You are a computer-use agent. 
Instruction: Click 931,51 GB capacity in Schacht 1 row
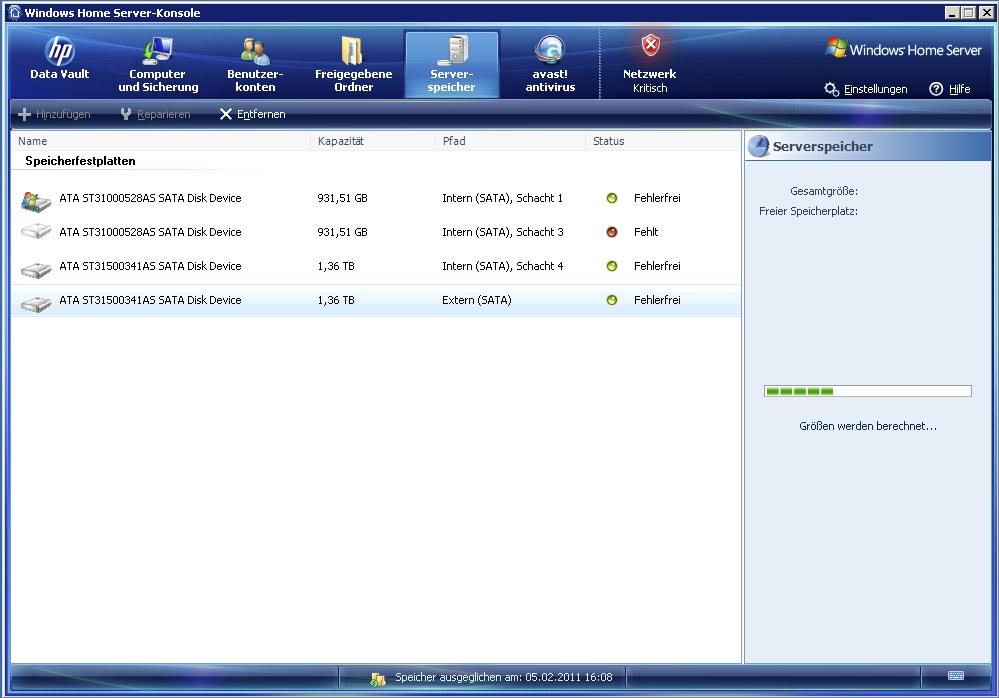tap(342, 198)
